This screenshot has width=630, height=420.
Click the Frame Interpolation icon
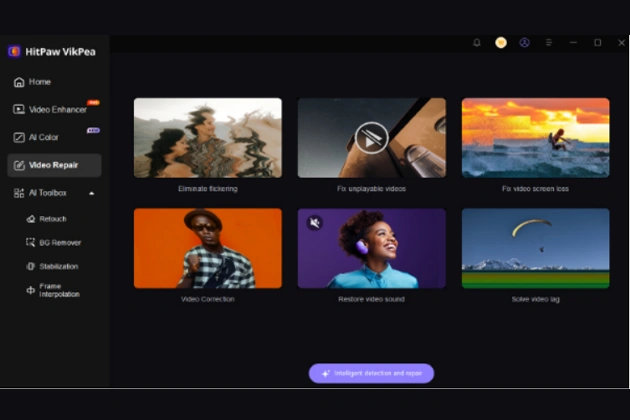[31, 290]
